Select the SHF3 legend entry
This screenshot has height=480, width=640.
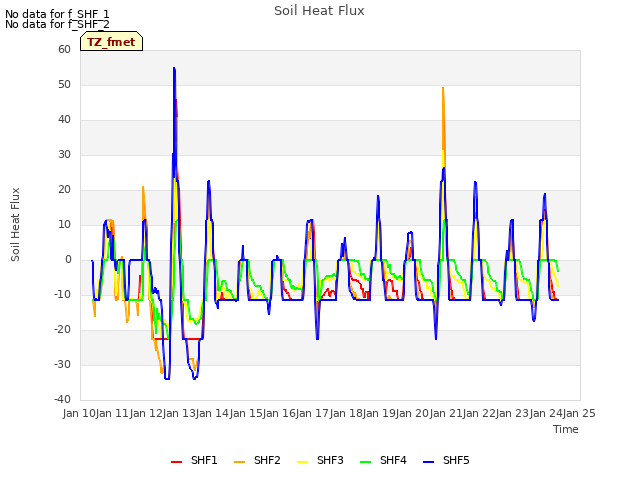pos(320,460)
